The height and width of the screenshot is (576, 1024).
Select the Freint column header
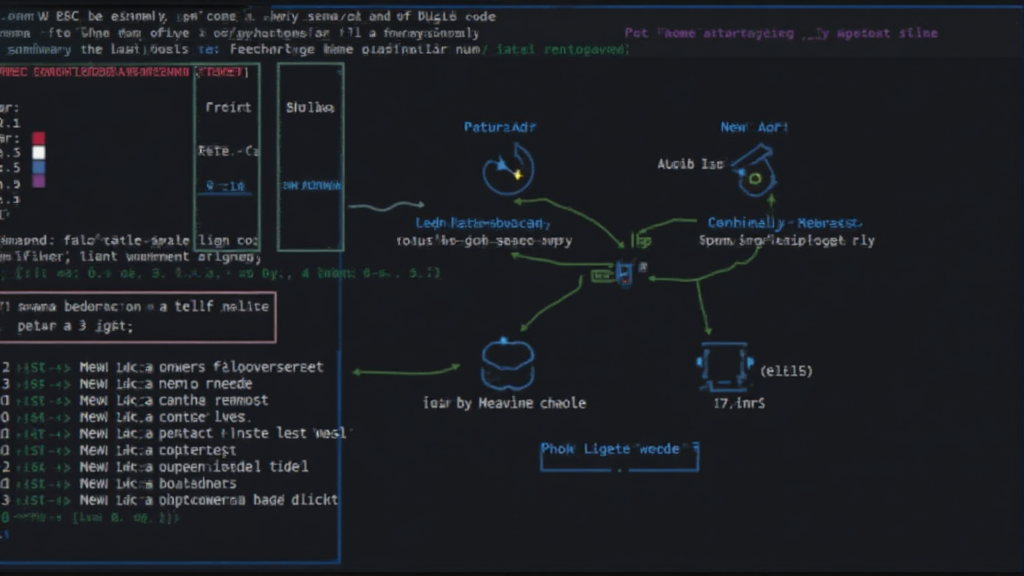point(228,107)
